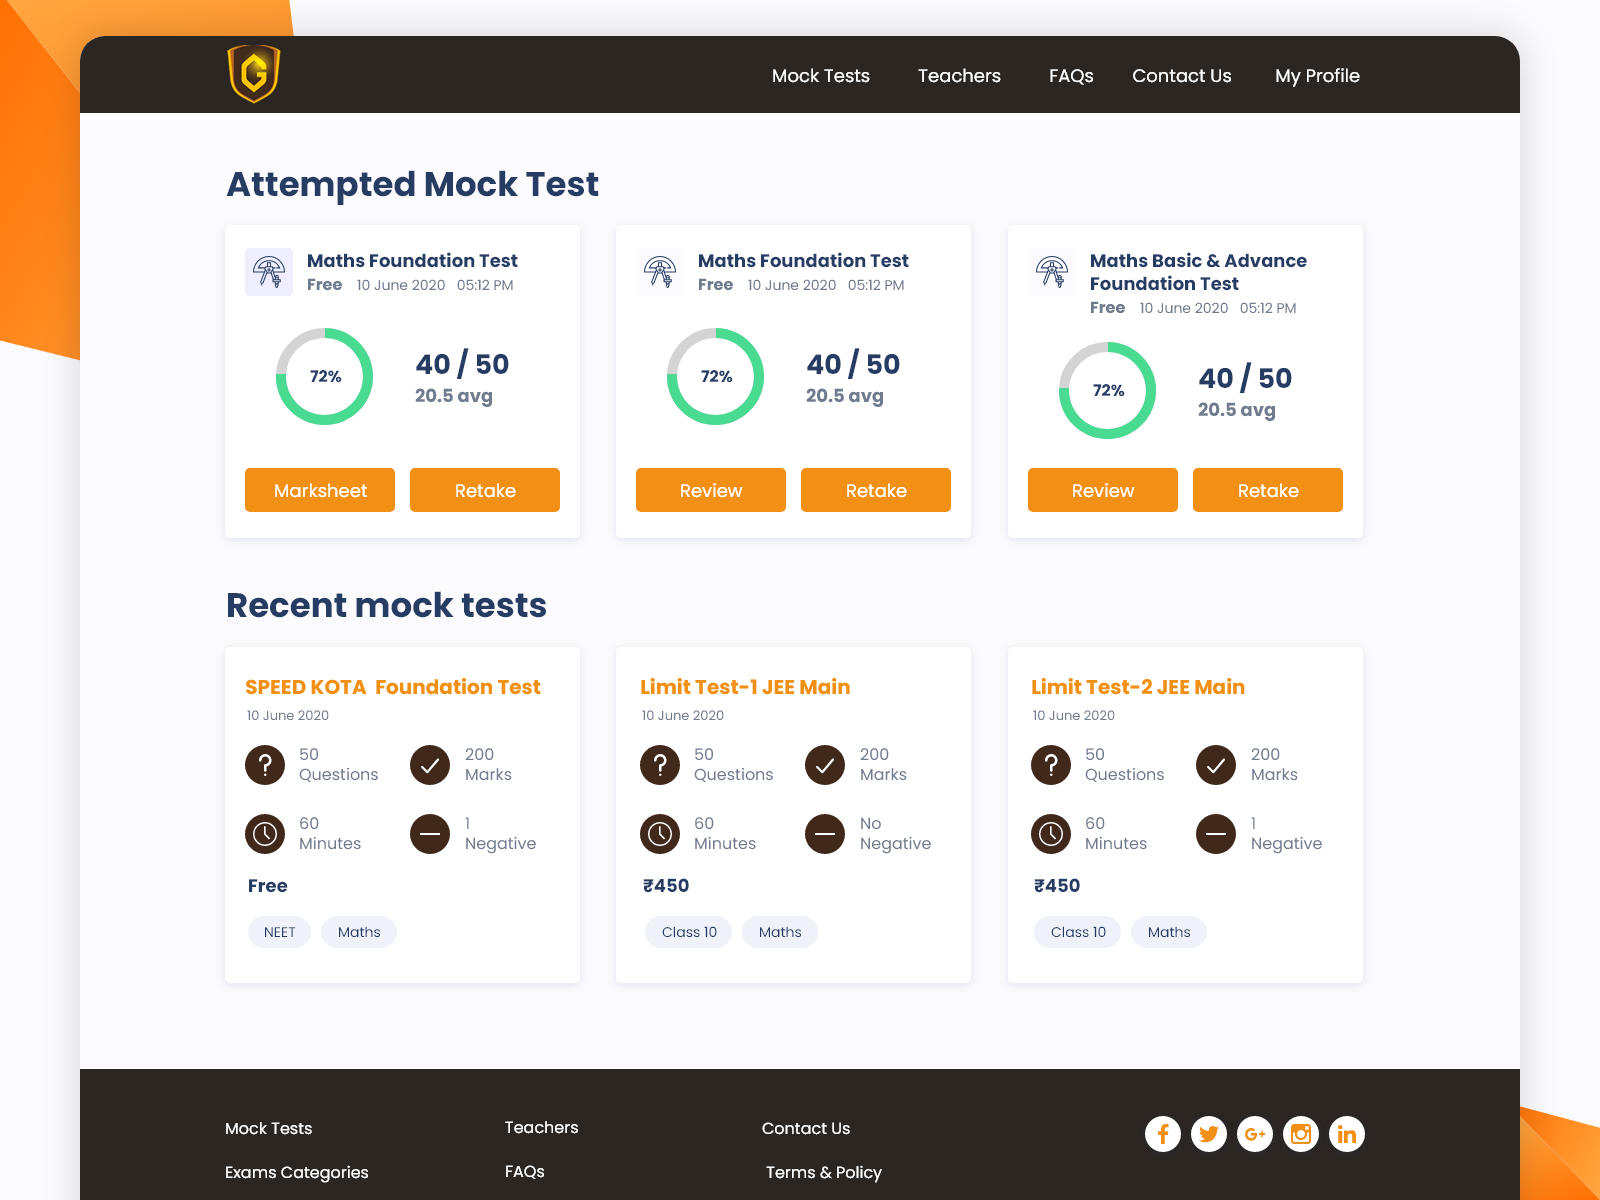Viewport: 1600px width, 1200px height.
Task: Click the 72% progress ring on the first card
Action: 326,377
